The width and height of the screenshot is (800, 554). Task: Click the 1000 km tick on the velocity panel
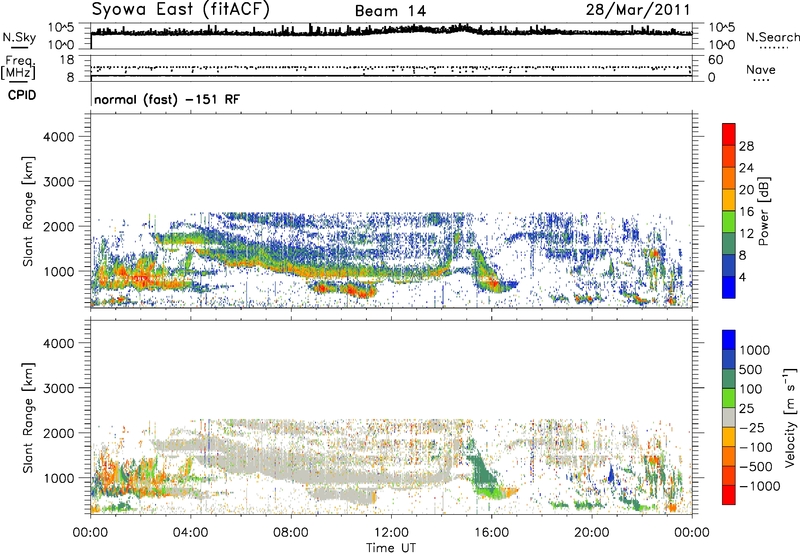59,478
